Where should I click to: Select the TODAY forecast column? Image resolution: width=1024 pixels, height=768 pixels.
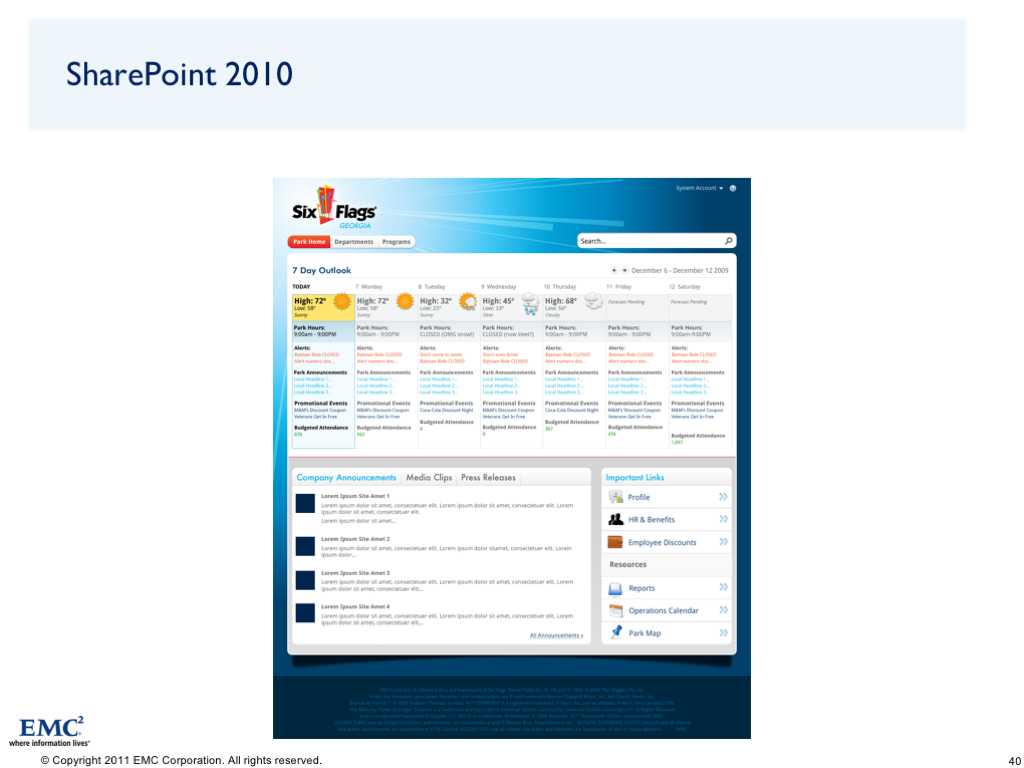[323, 370]
